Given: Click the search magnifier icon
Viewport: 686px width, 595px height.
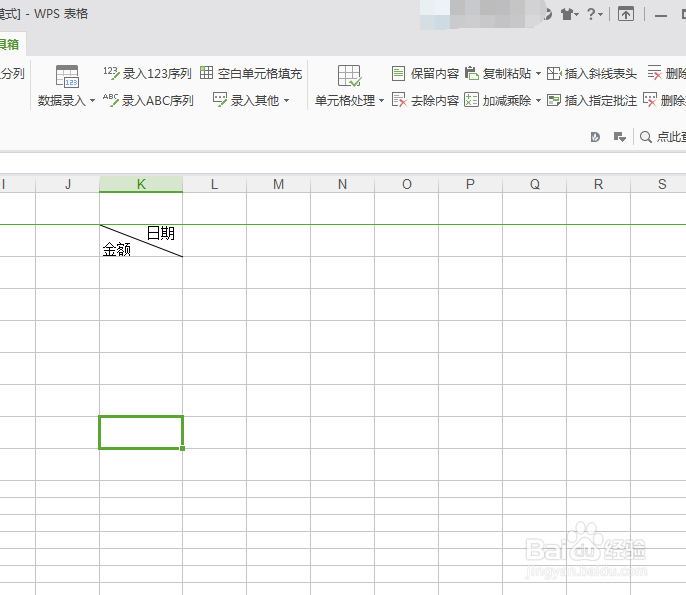Looking at the screenshot, I should (645, 137).
